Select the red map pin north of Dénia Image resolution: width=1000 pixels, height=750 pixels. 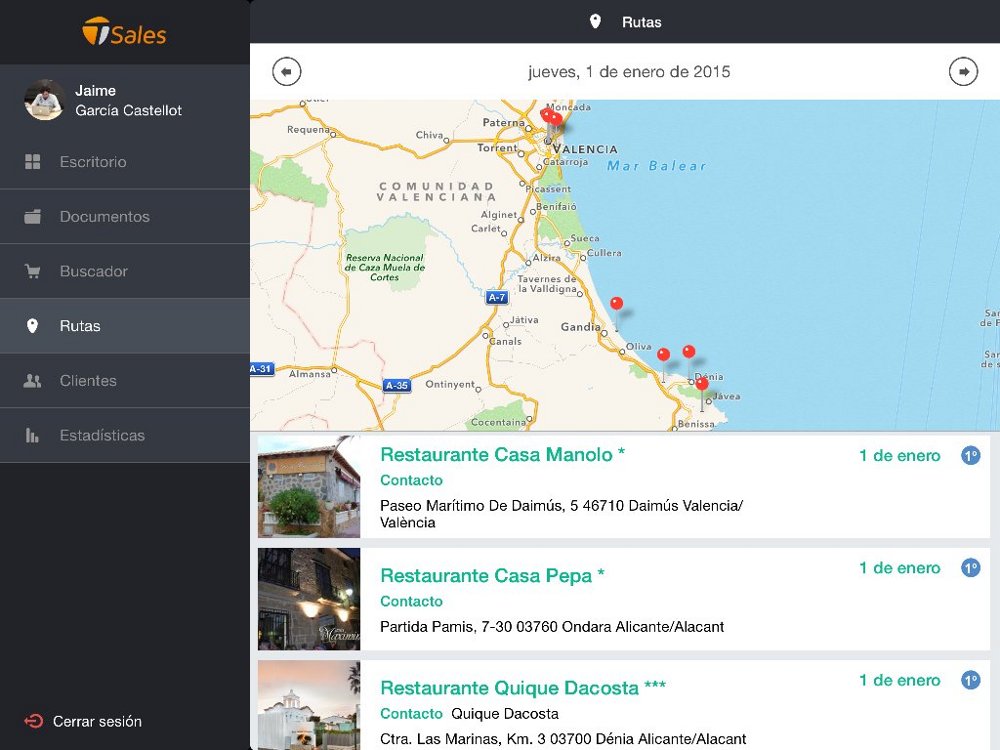click(x=689, y=351)
